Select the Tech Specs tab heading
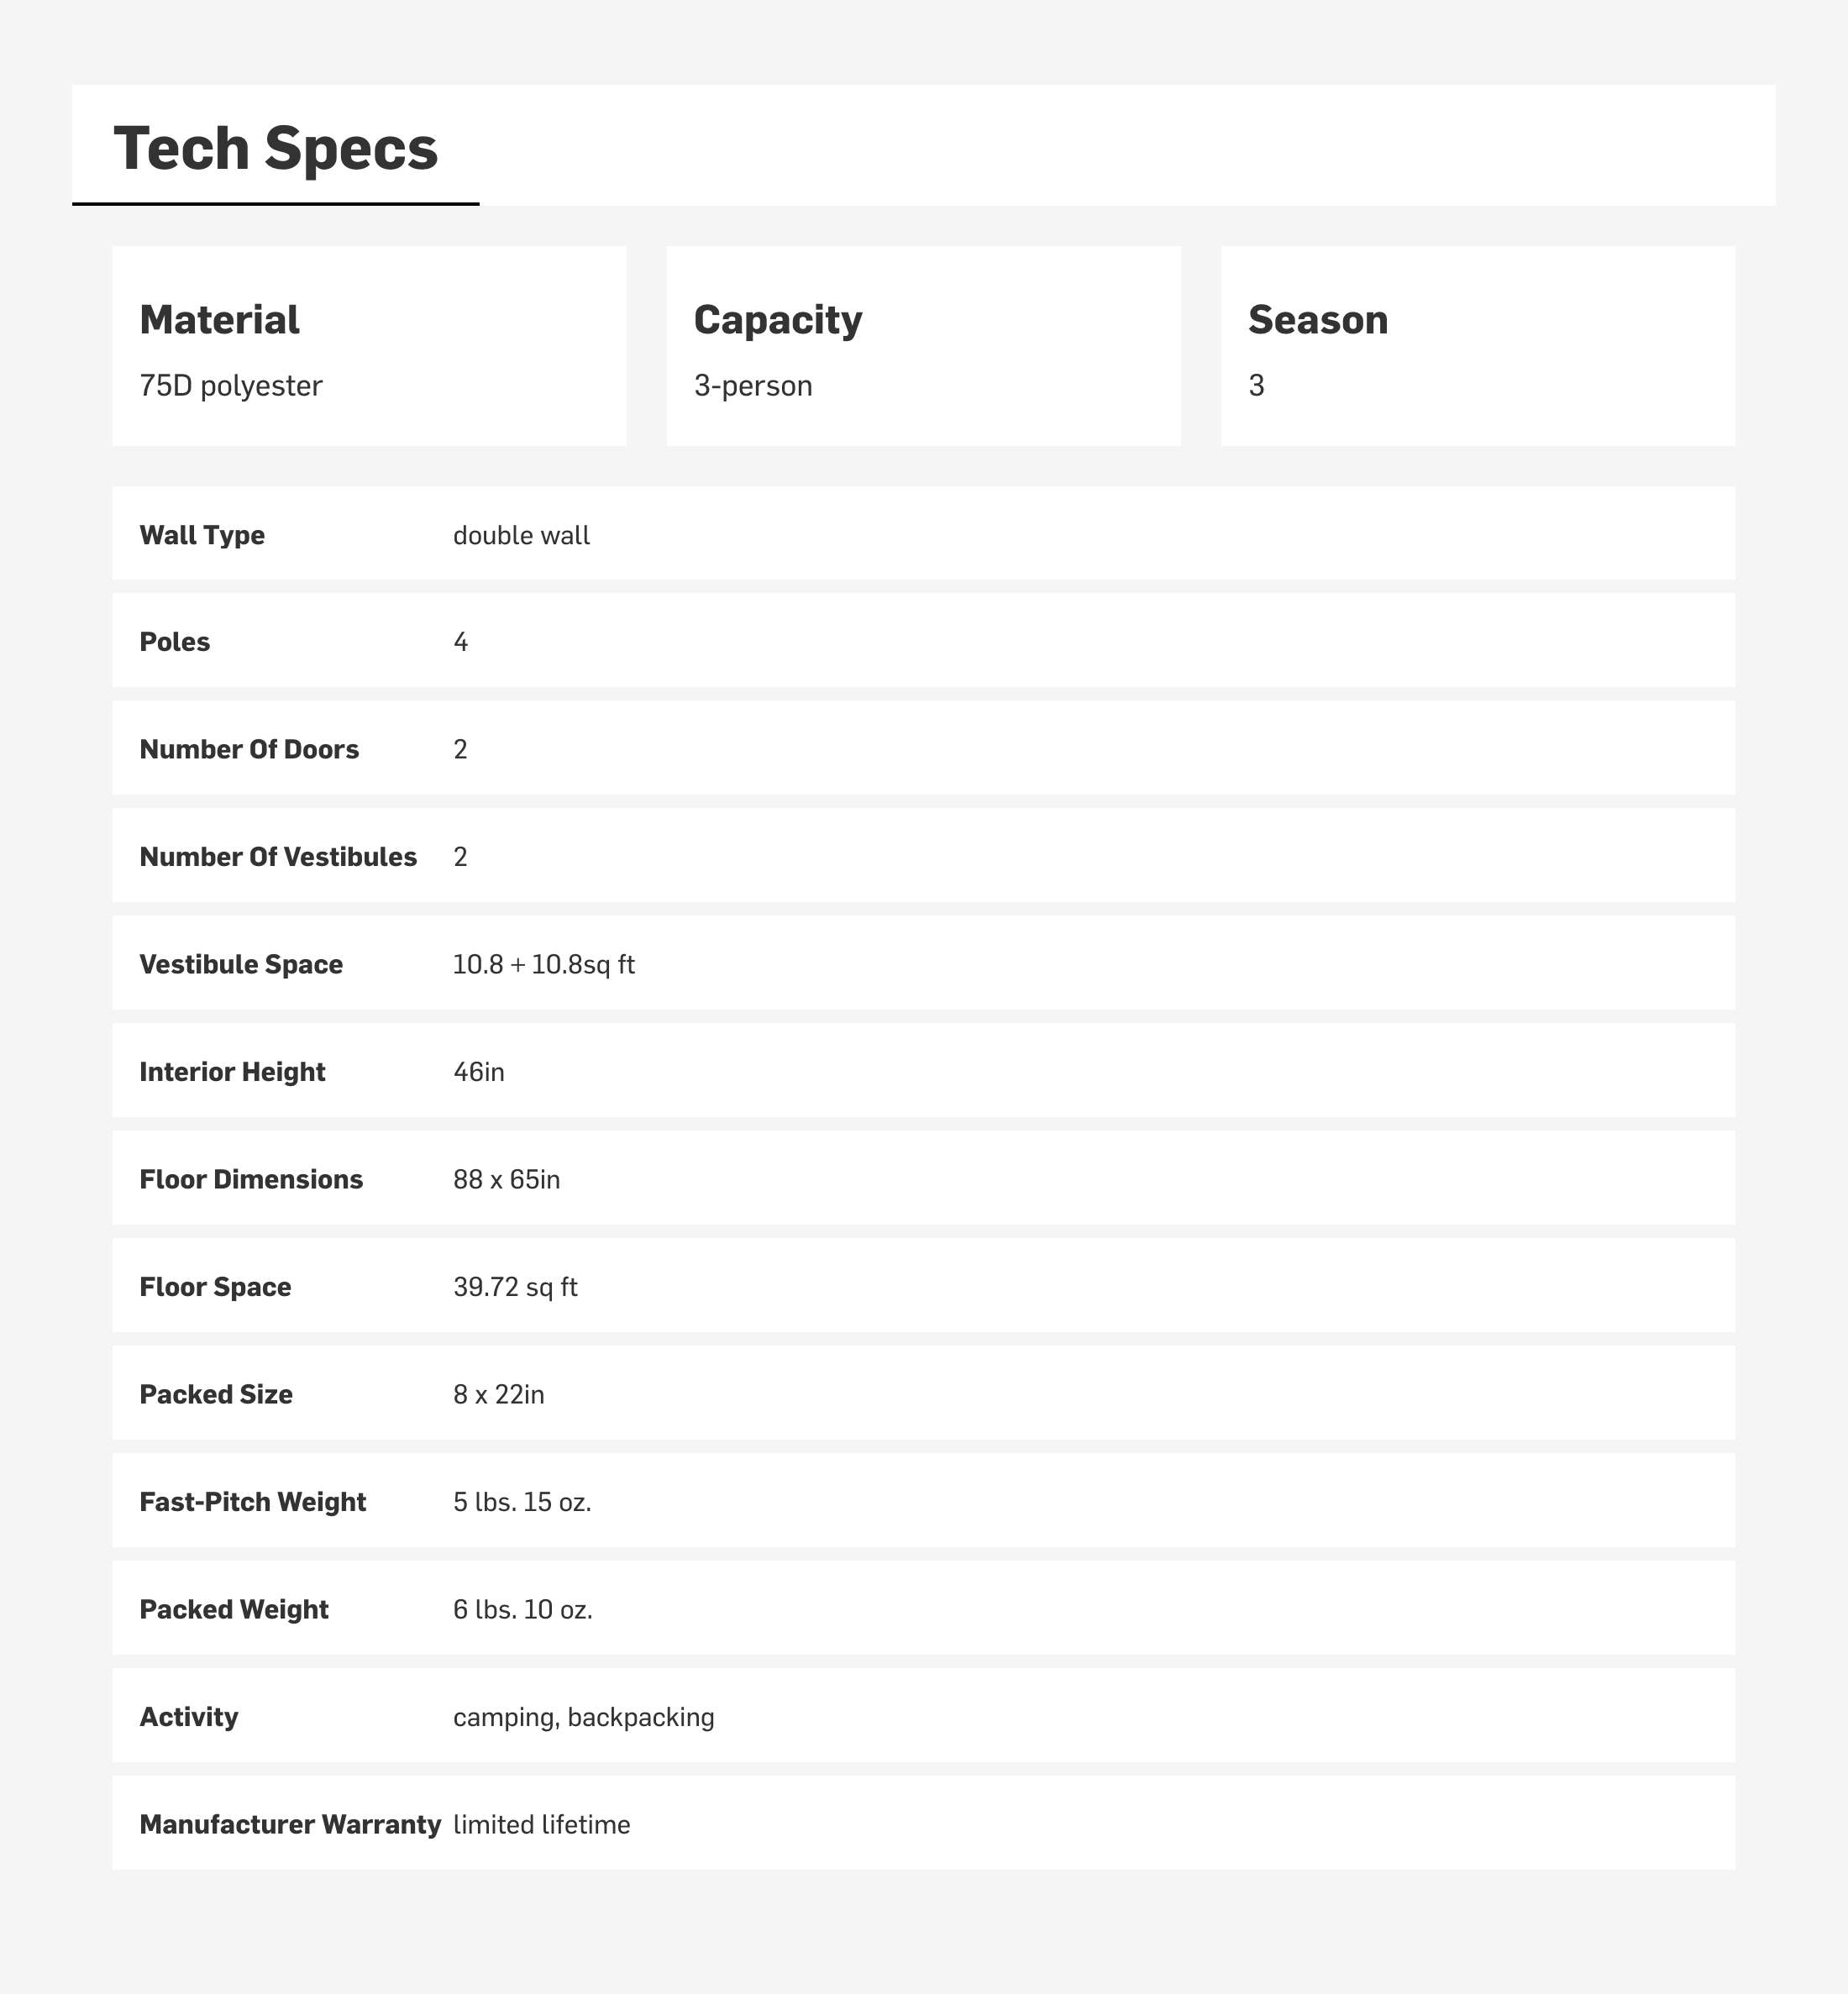 tap(275, 148)
